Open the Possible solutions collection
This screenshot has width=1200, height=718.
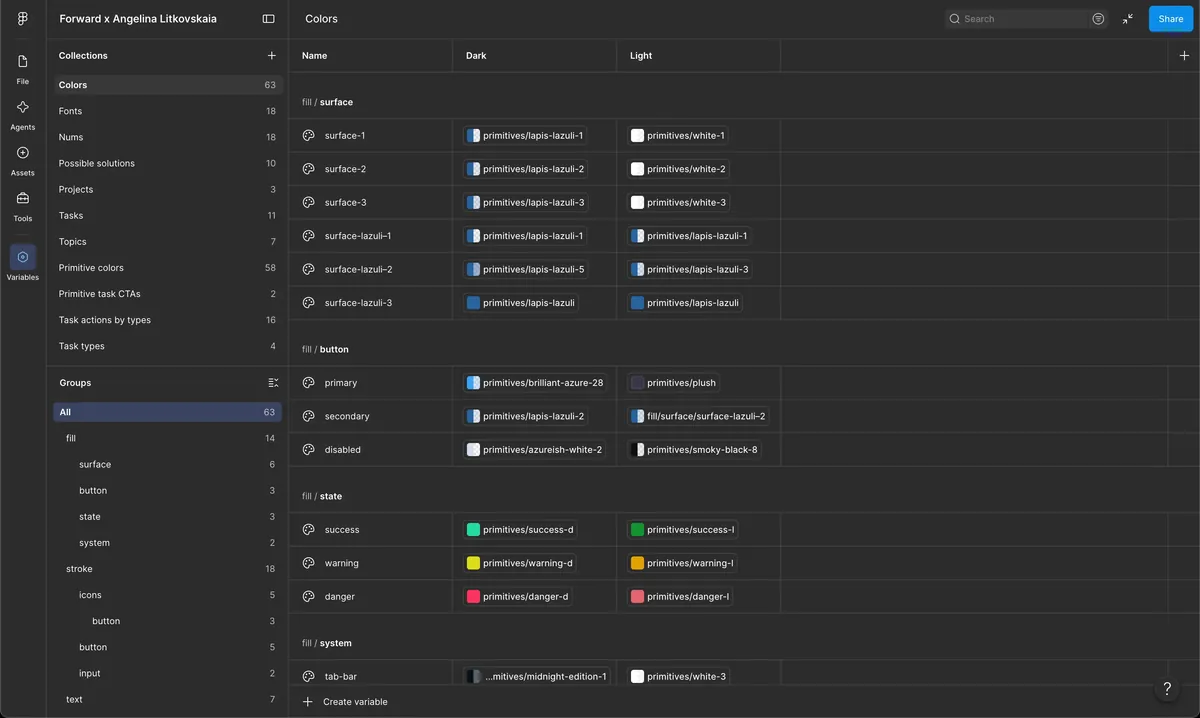[168, 163]
